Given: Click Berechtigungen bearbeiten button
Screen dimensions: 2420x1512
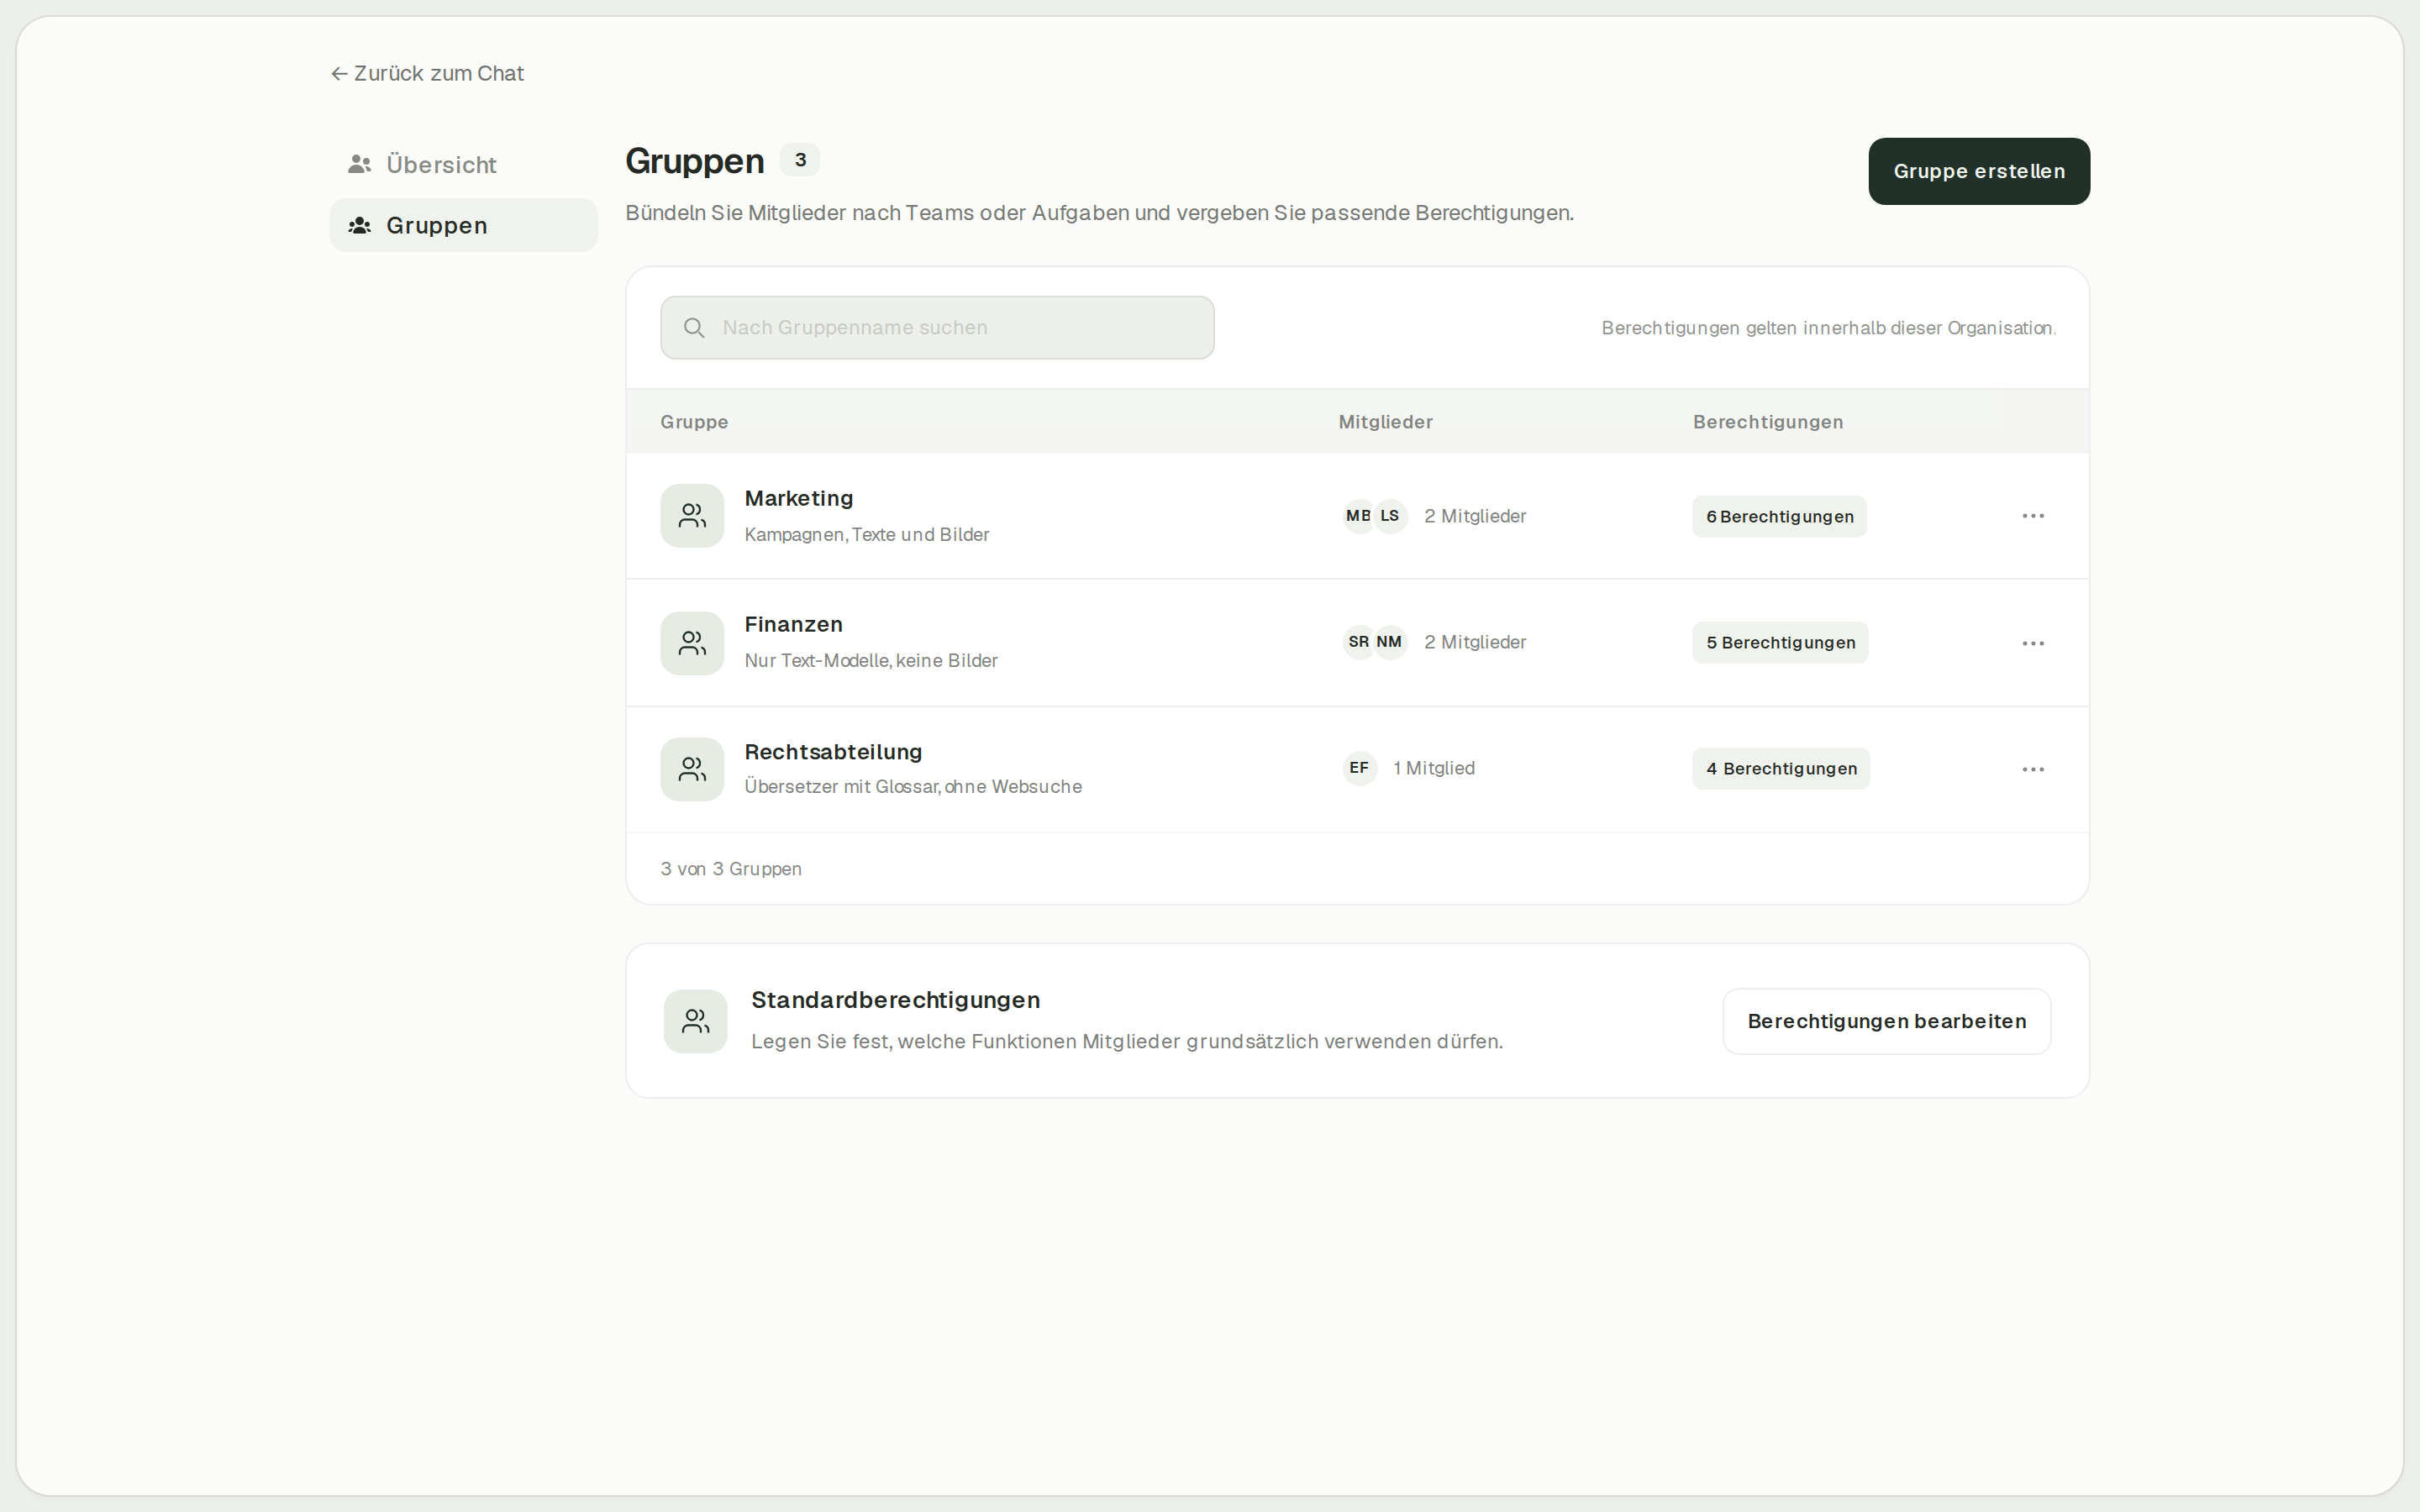Looking at the screenshot, I should tap(1887, 1021).
